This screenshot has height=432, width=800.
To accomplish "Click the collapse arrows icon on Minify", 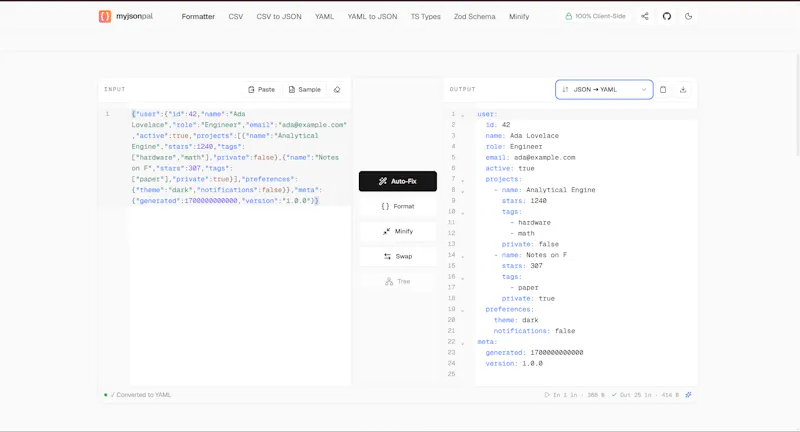I will (x=387, y=231).
